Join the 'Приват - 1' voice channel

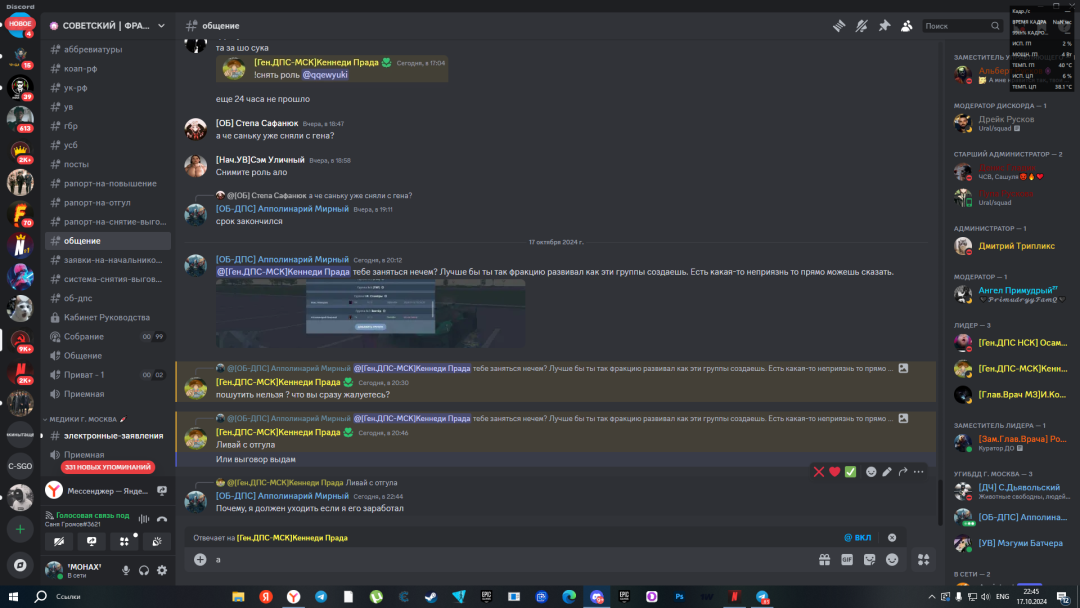pos(108,375)
